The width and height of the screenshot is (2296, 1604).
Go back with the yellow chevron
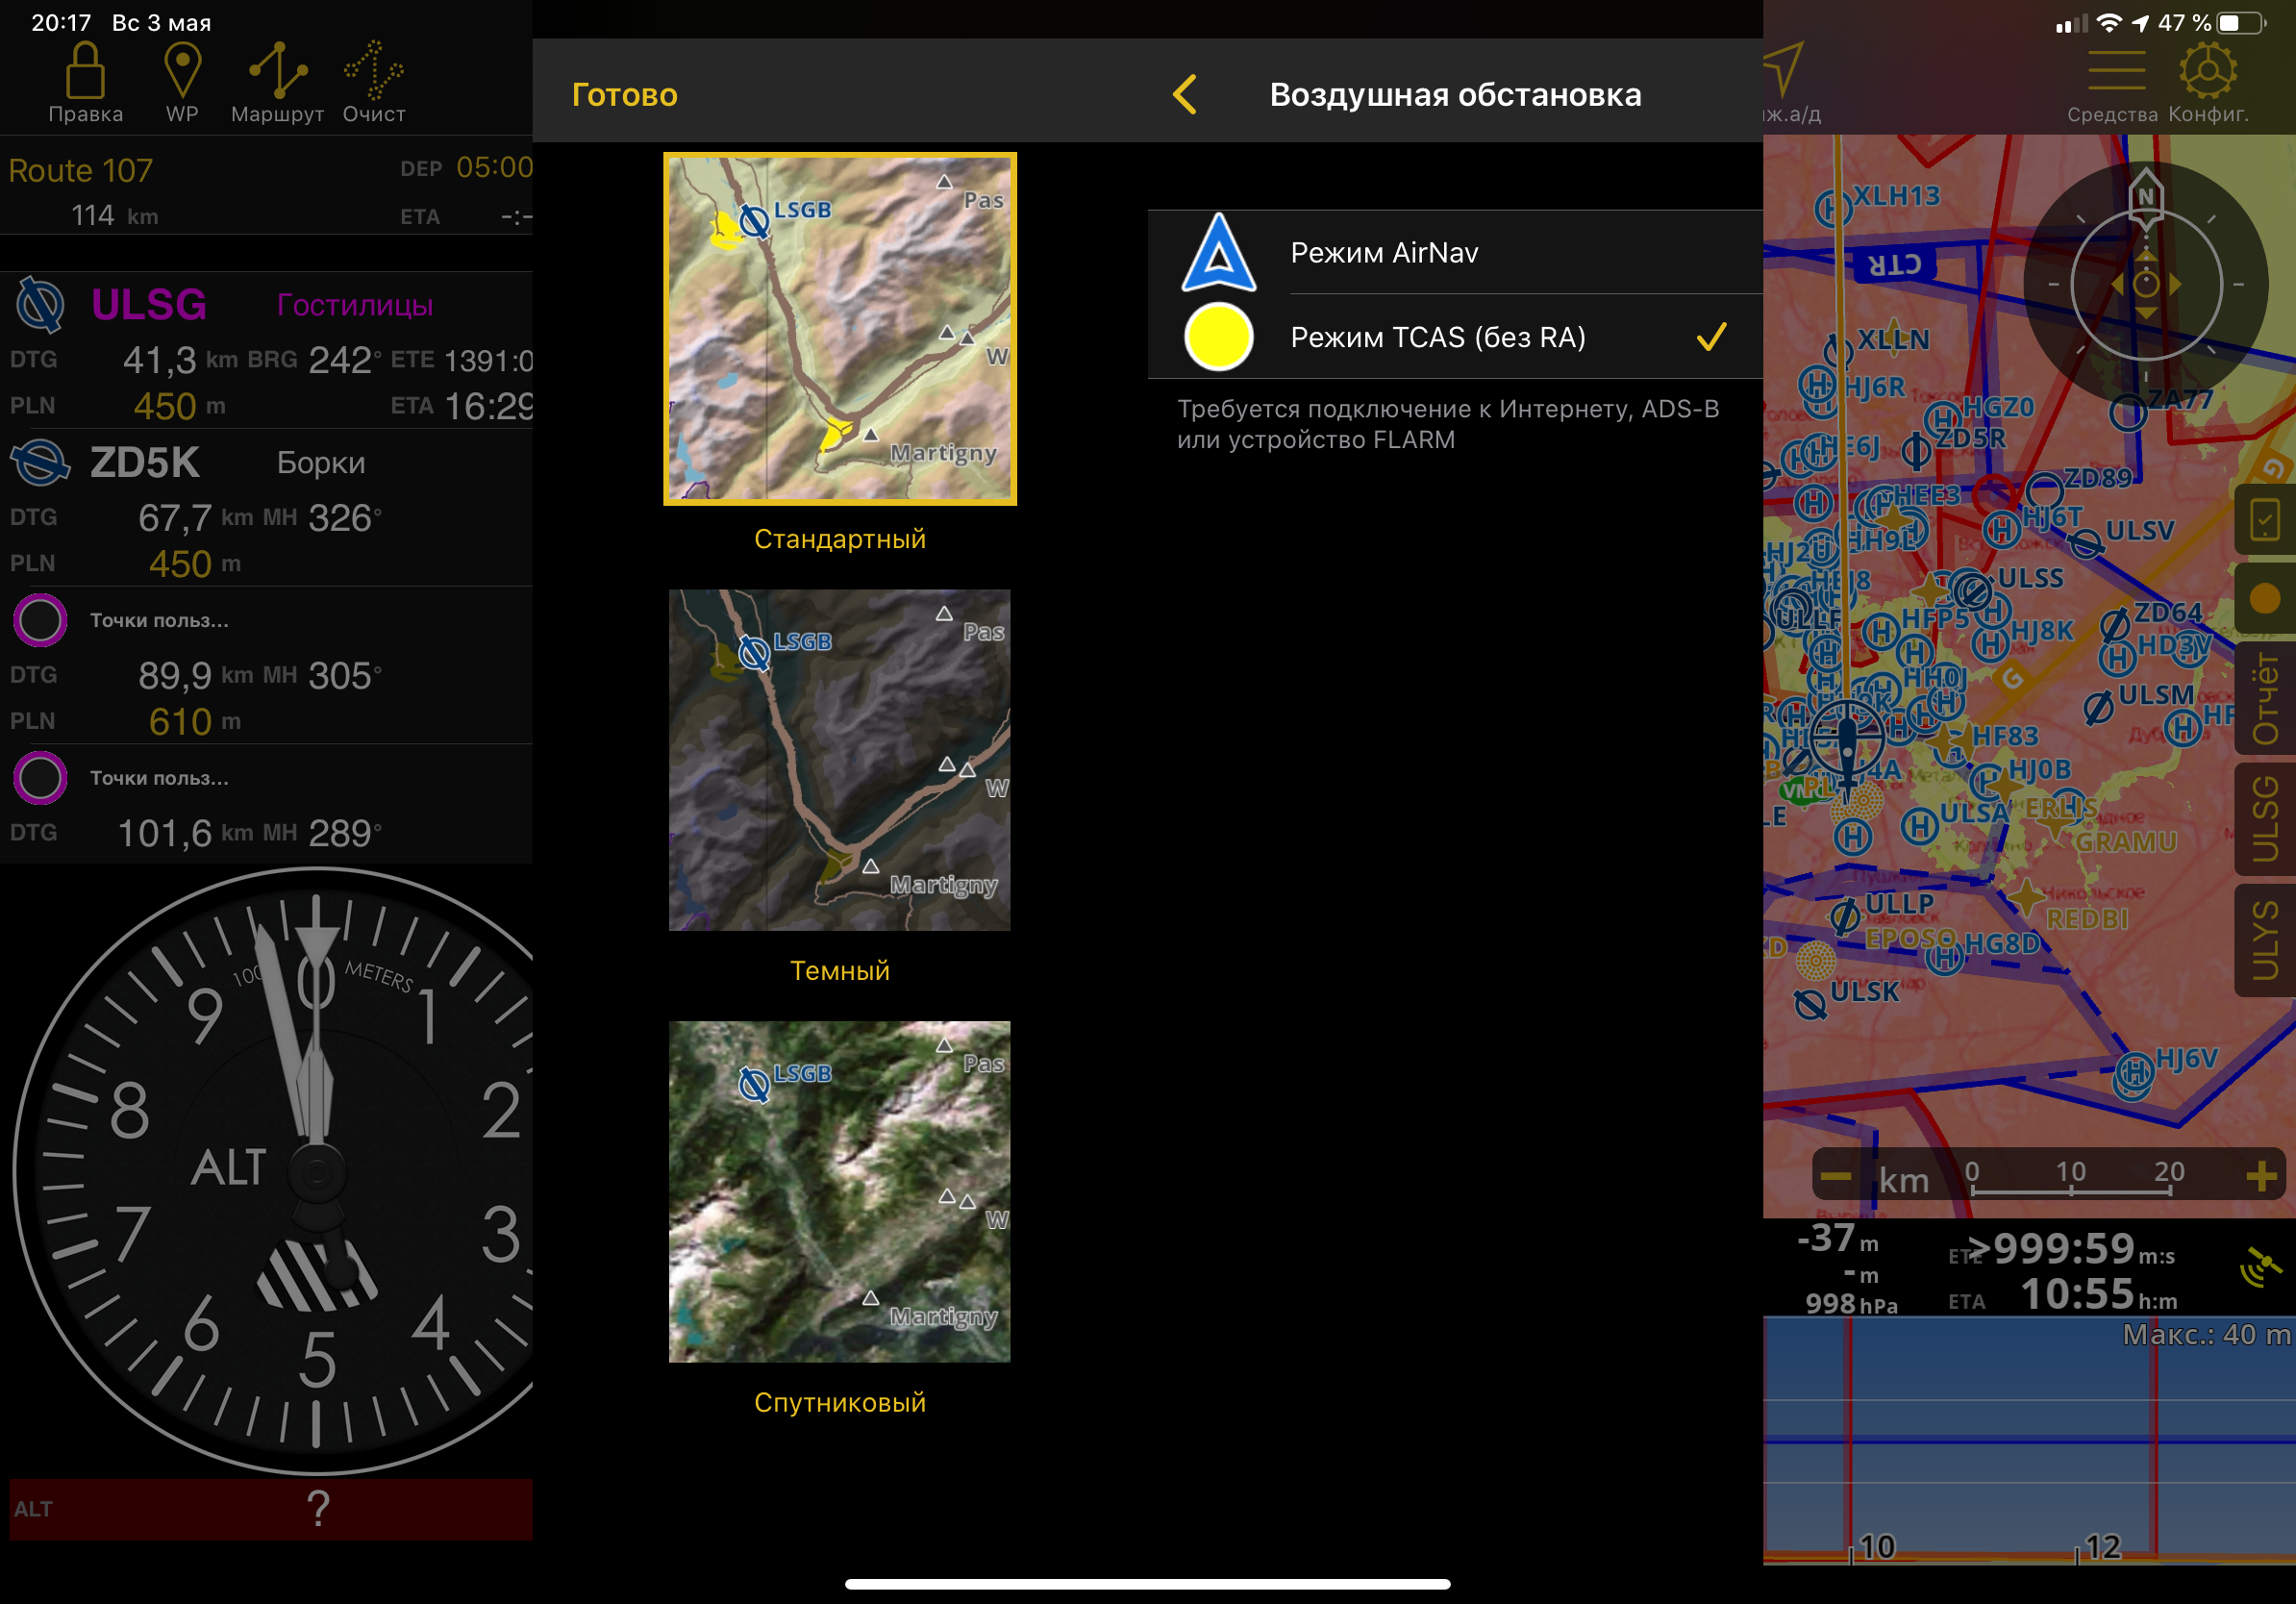tap(1186, 95)
